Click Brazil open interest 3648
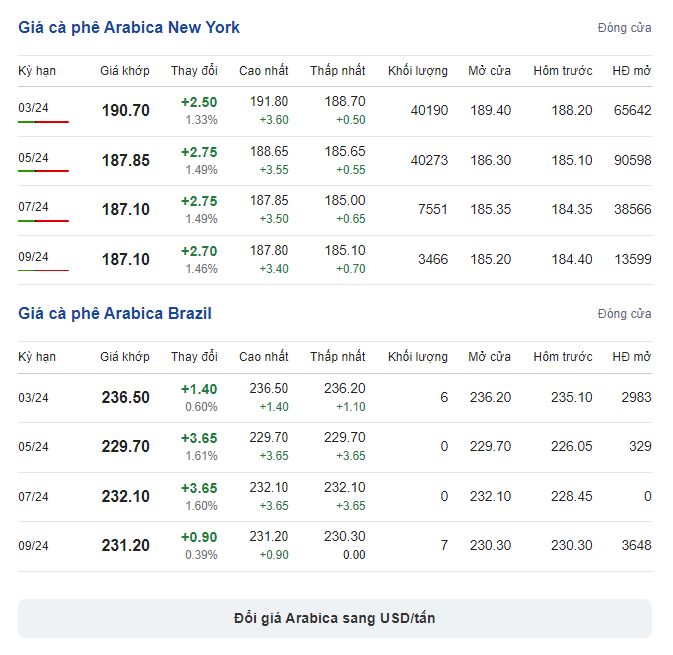The image size is (673, 655). pos(637,546)
